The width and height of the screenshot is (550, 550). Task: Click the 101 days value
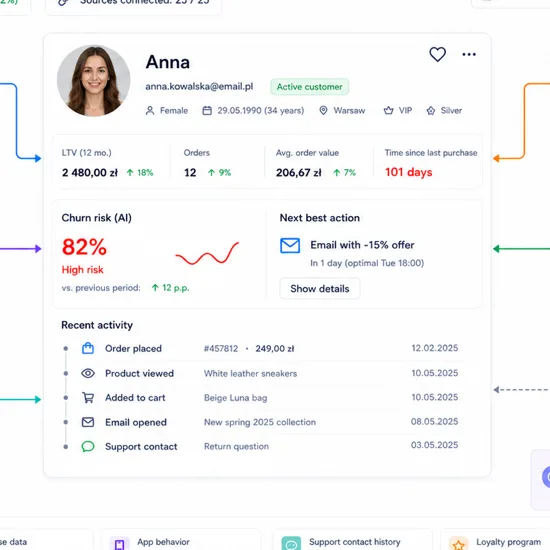coord(409,172)
